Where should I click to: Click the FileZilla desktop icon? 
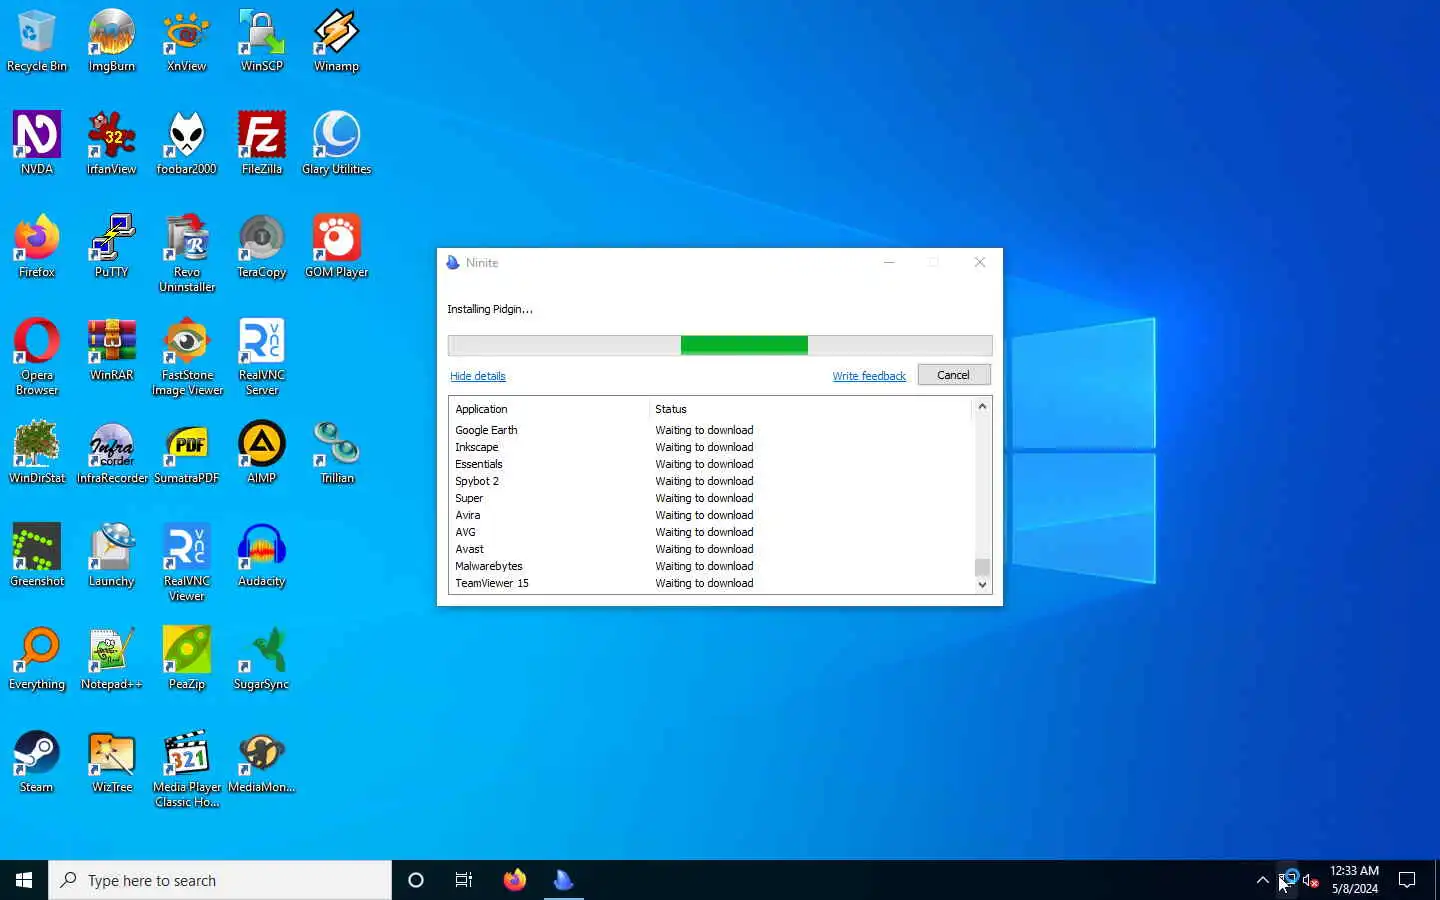[x=262, y=144]
